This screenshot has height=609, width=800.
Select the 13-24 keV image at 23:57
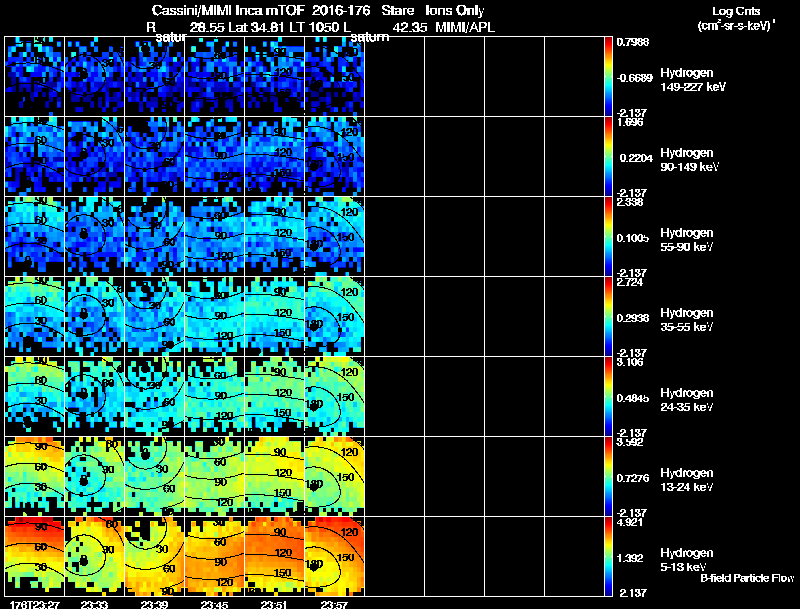point(334,476)
